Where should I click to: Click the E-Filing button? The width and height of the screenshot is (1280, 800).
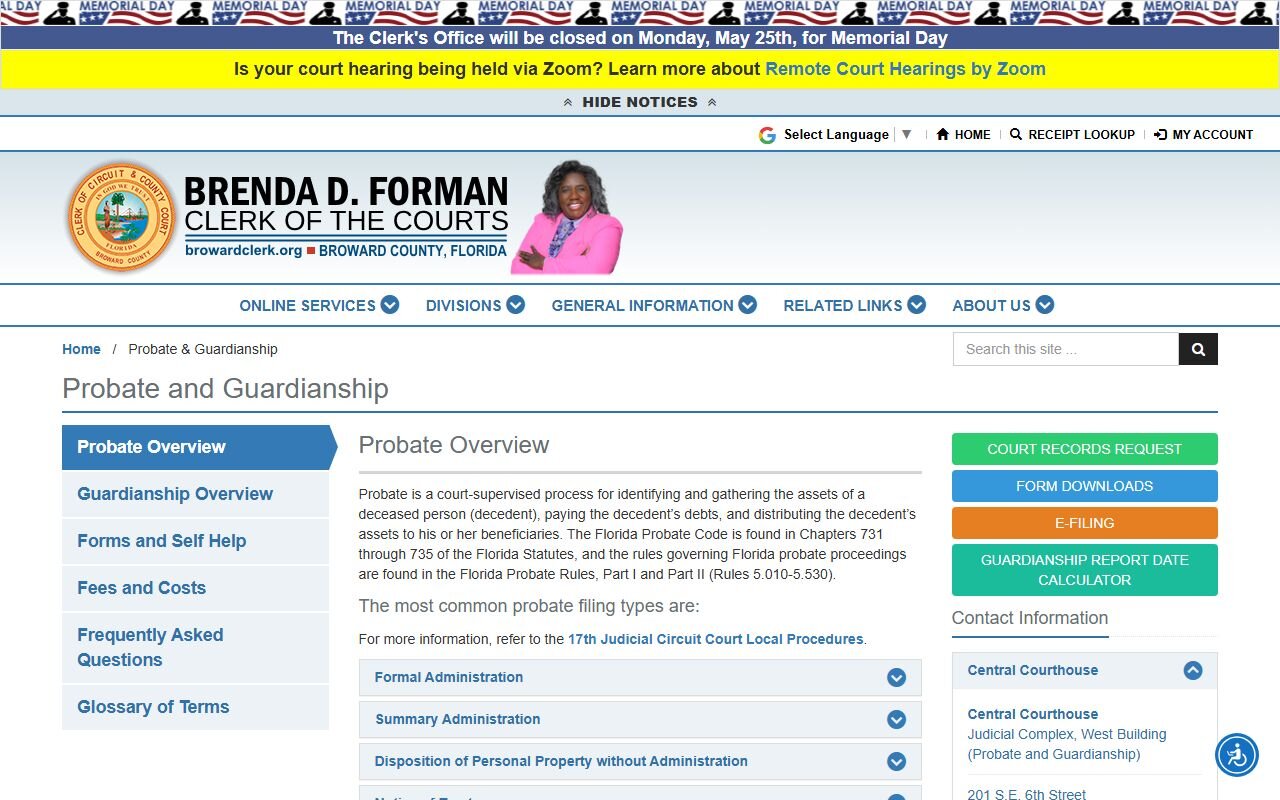click(x=1085, y=523)
